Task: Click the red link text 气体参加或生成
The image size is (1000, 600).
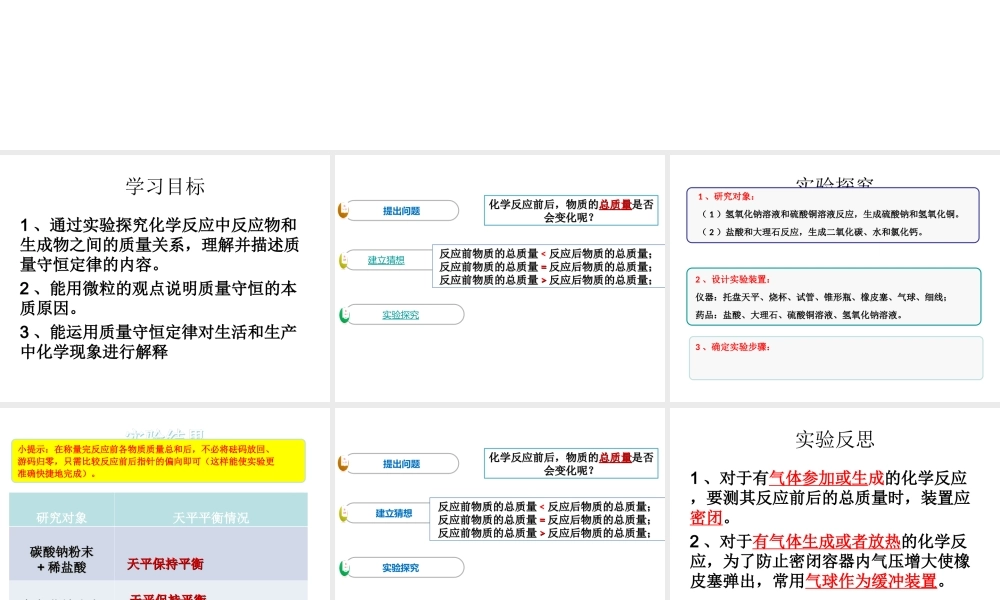Action: pos(827,478)
